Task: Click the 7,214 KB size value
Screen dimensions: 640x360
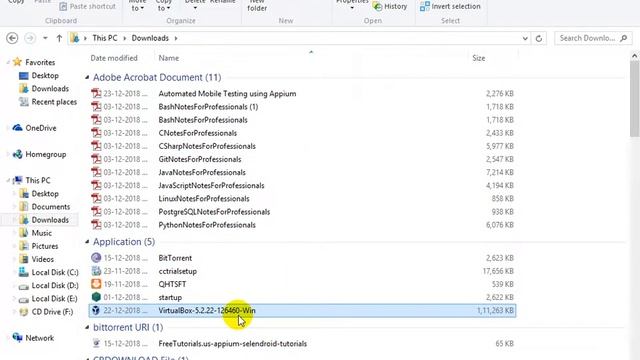Action: [x=500, y=172]
